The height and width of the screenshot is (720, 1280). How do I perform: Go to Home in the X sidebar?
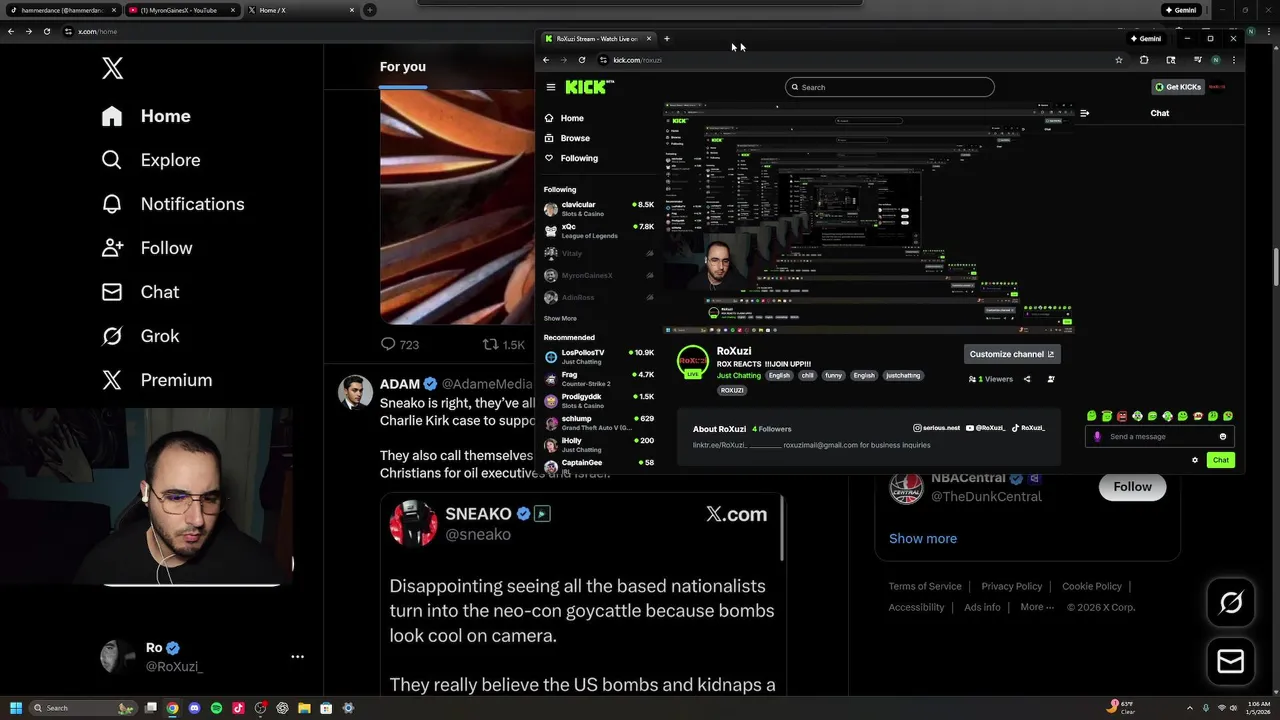point(146,116)
